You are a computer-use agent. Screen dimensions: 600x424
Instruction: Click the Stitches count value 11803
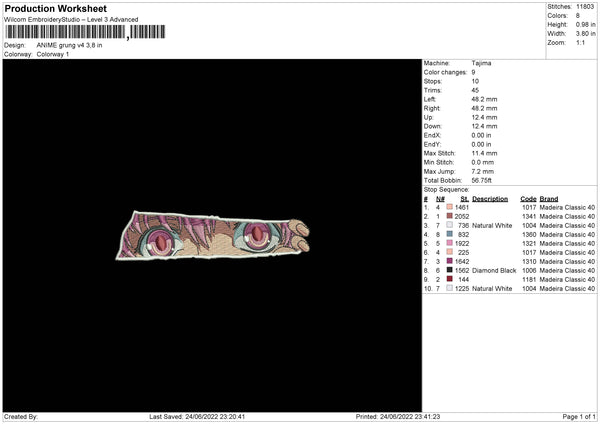(585, 7)
